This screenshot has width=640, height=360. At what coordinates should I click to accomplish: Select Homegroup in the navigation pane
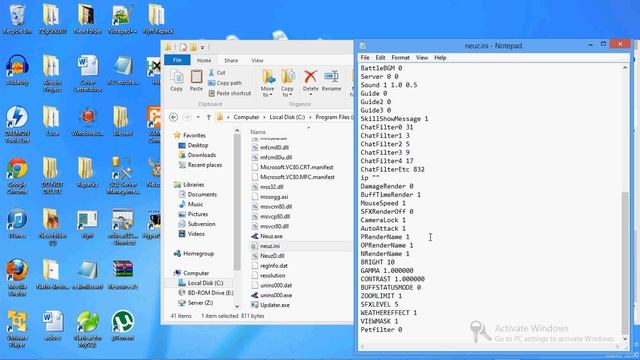(194, 253)
